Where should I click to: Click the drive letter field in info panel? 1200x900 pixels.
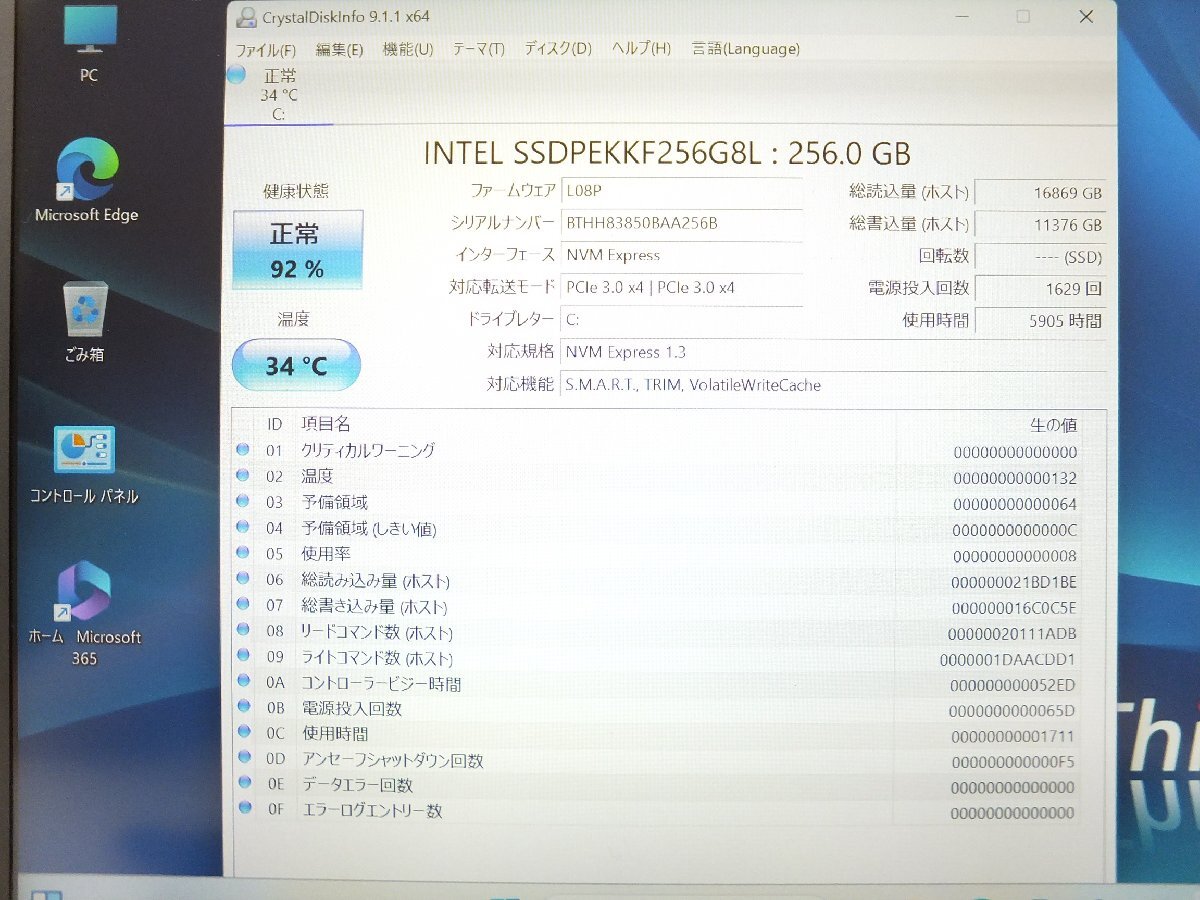tap(681, 320)
